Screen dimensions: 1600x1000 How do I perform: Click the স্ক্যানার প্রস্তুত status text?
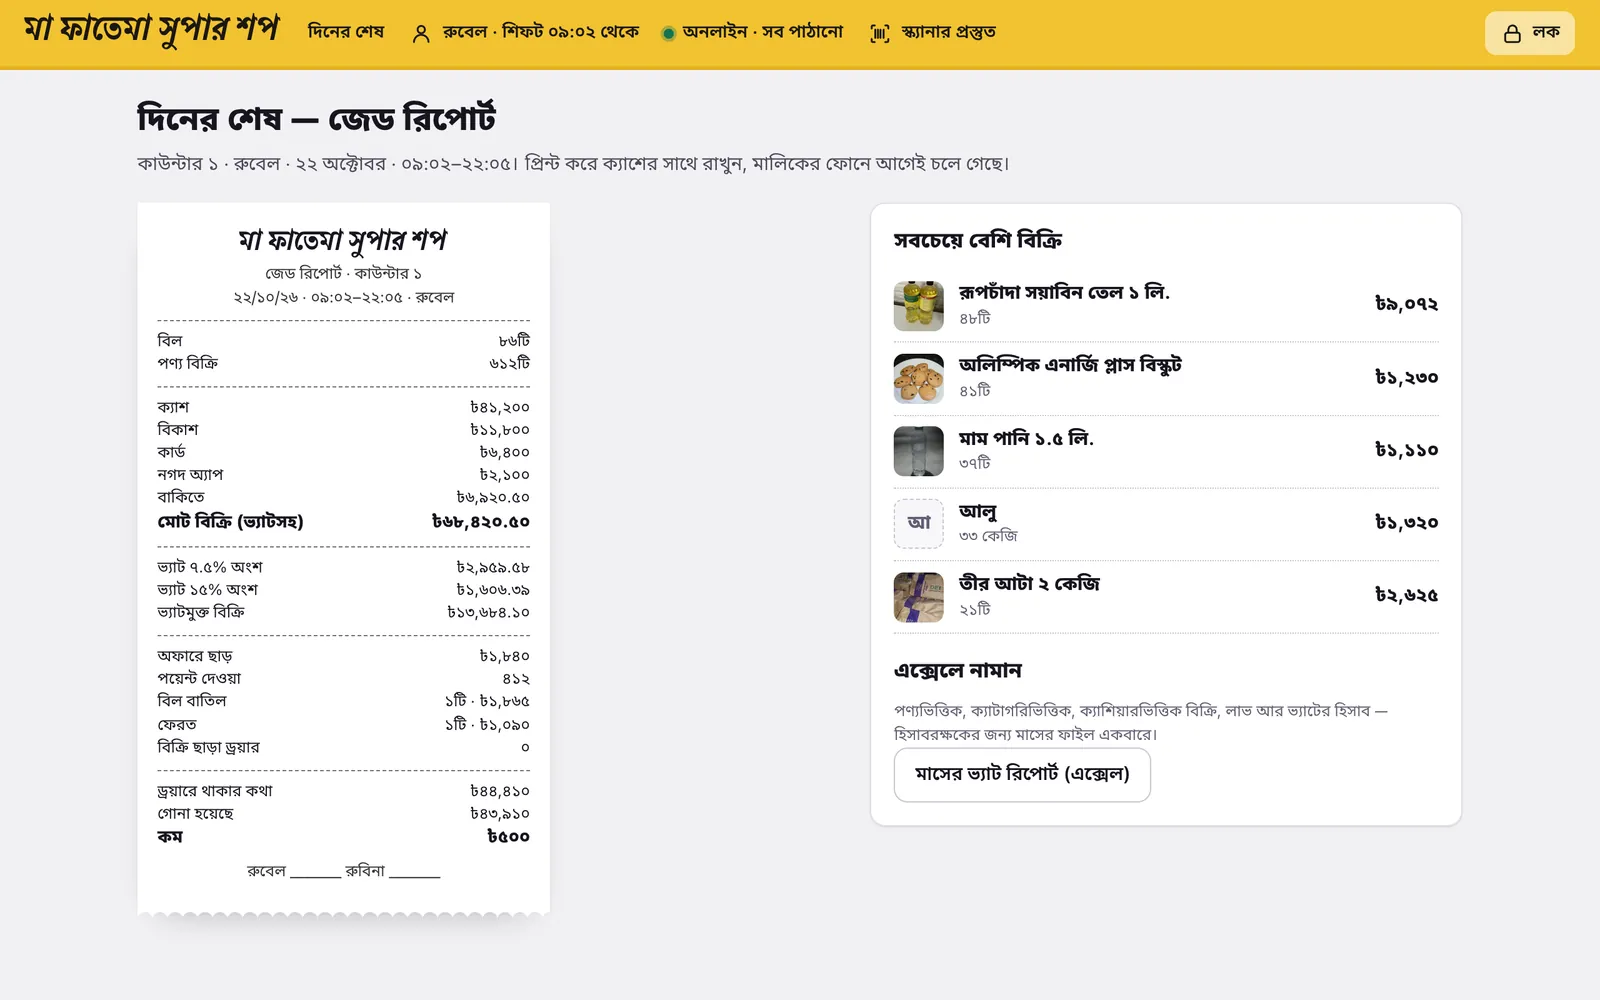948,32
